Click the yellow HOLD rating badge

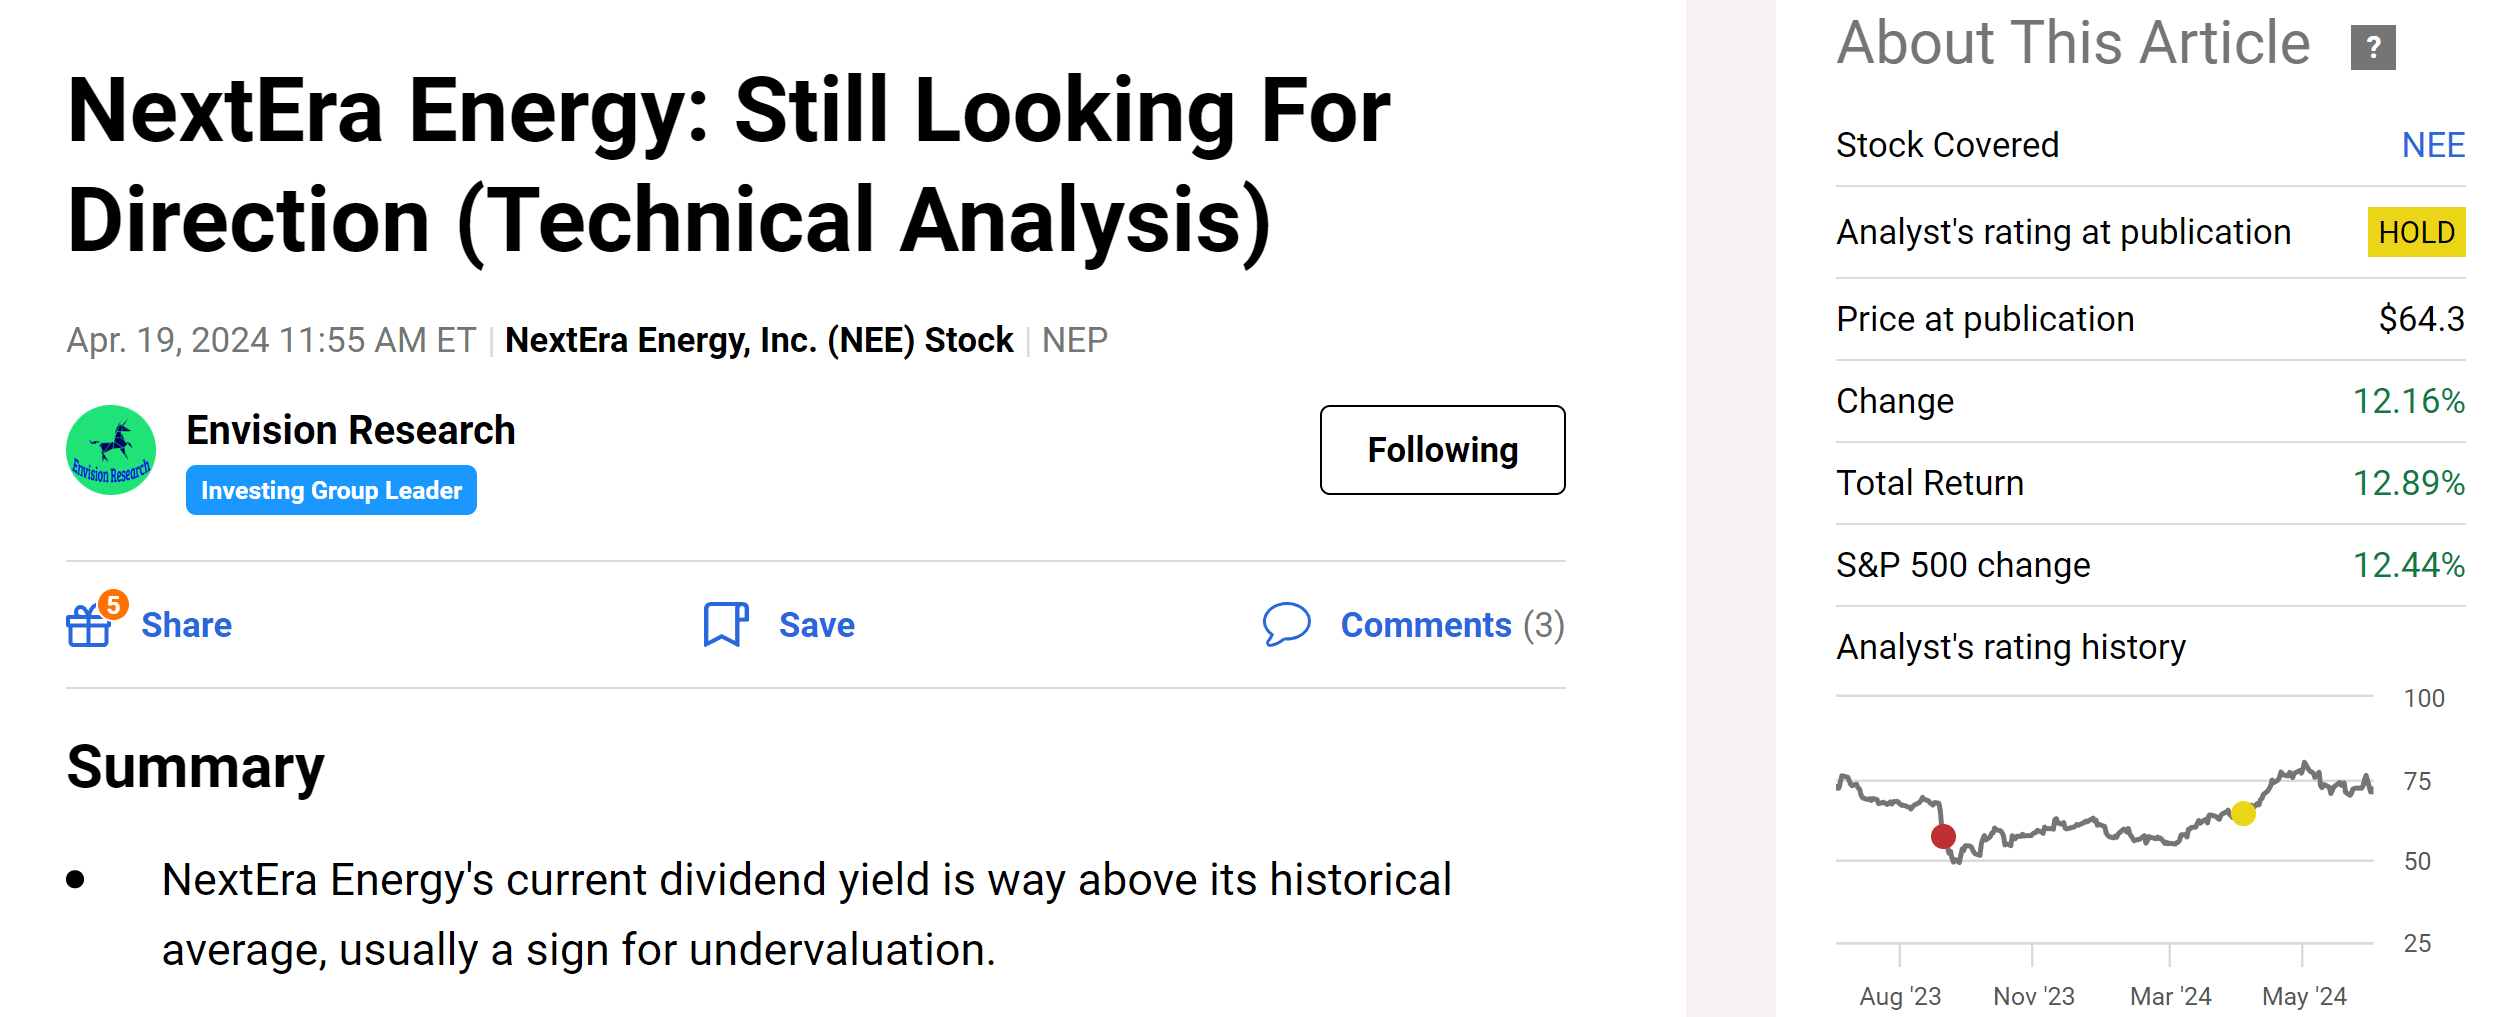coord(2415,232)
